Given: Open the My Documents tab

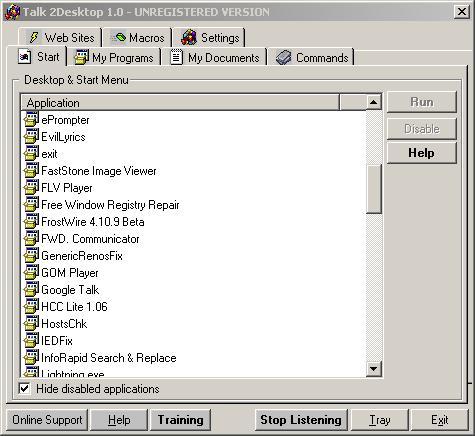Looking at the screenshot, I should pyautogui.click(x=214, y=58).
